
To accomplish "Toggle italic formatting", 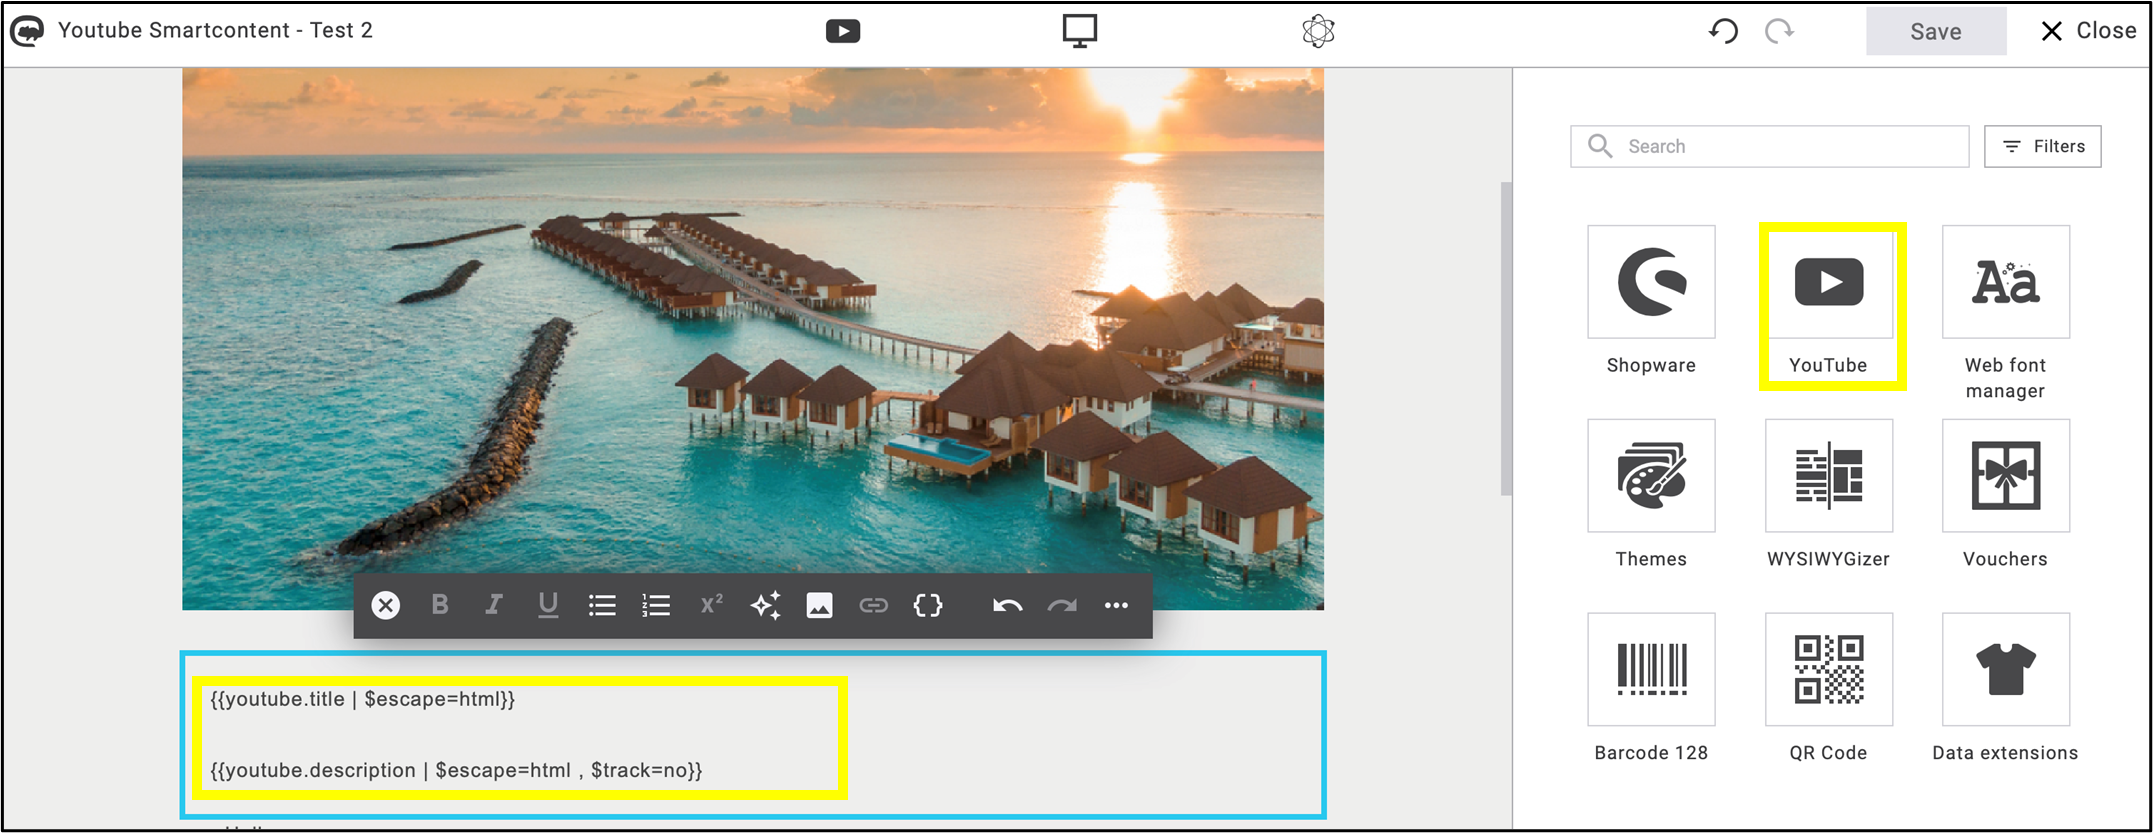I will [x=494, y=605].
